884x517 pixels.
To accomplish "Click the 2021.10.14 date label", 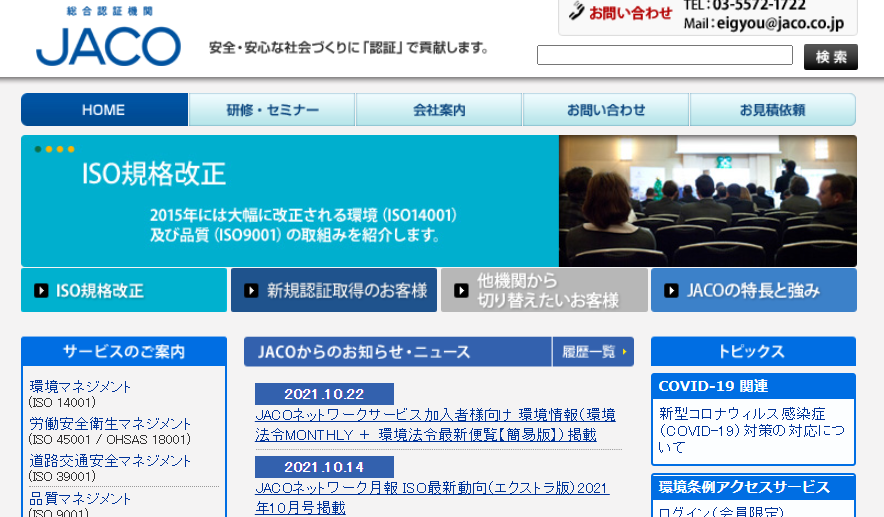I will point(324,467).
